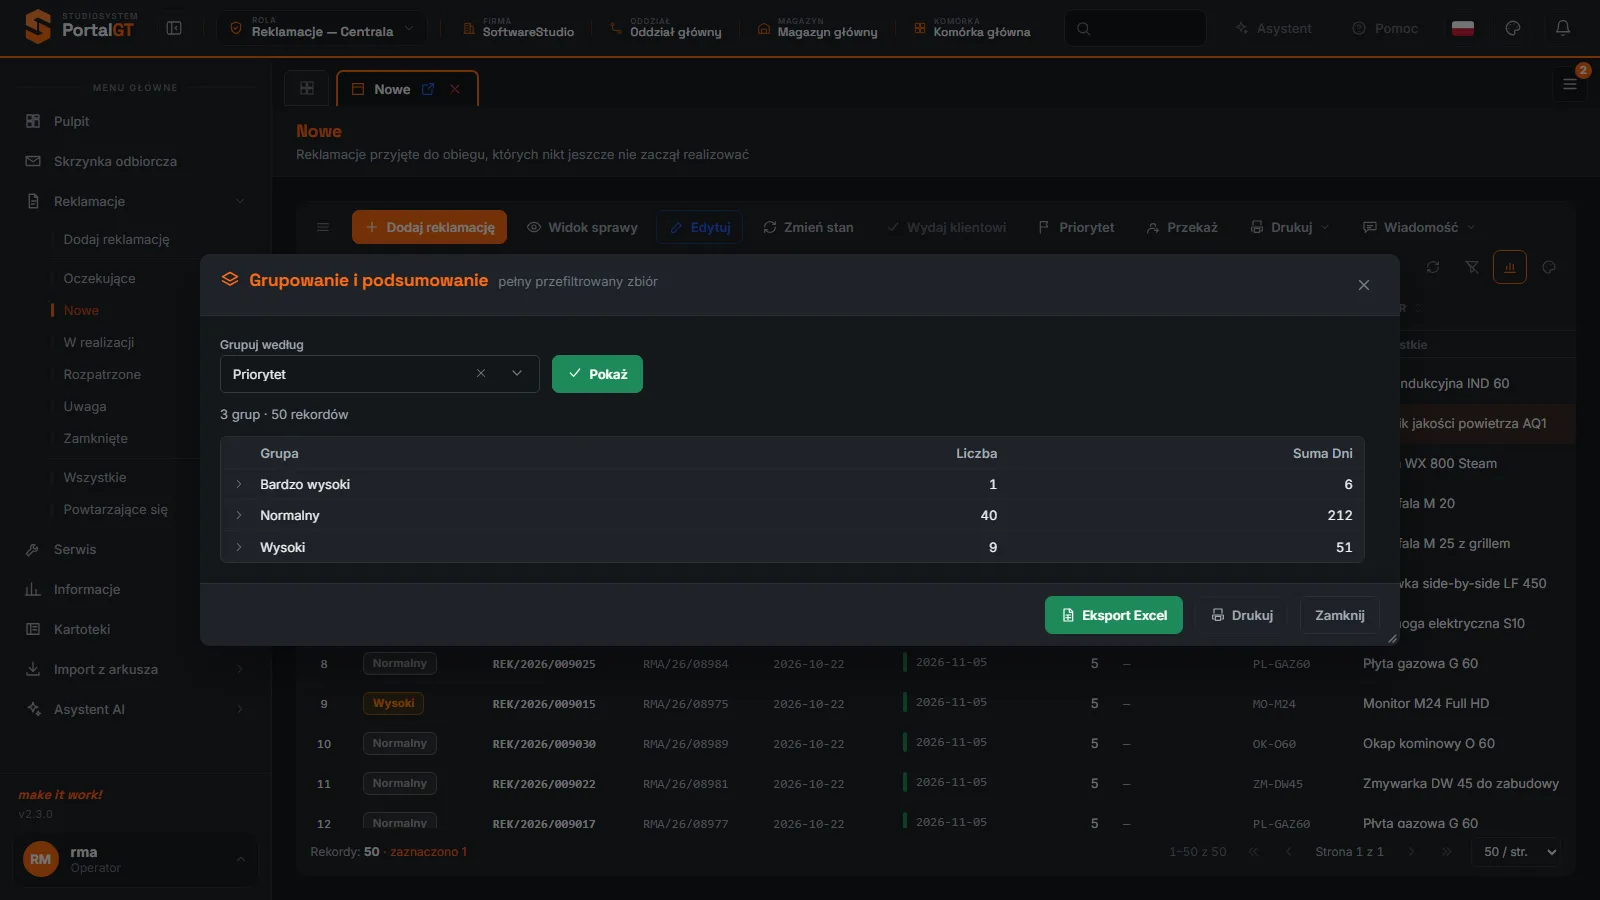Image resolution: width=1600 pixels, height=900 pixels.
Task: Open the Grupuj według dropdown arrow
Action: point(517,373)
